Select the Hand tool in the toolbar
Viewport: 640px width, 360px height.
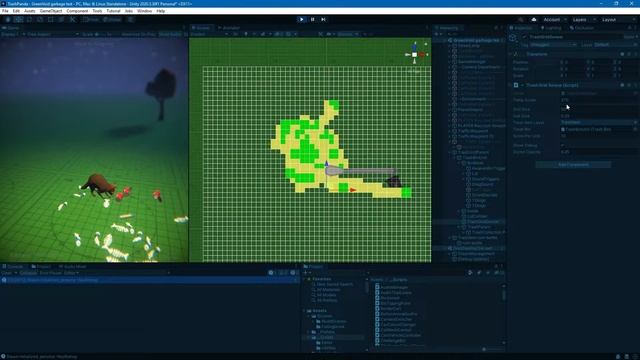click(x=8, y=19)
